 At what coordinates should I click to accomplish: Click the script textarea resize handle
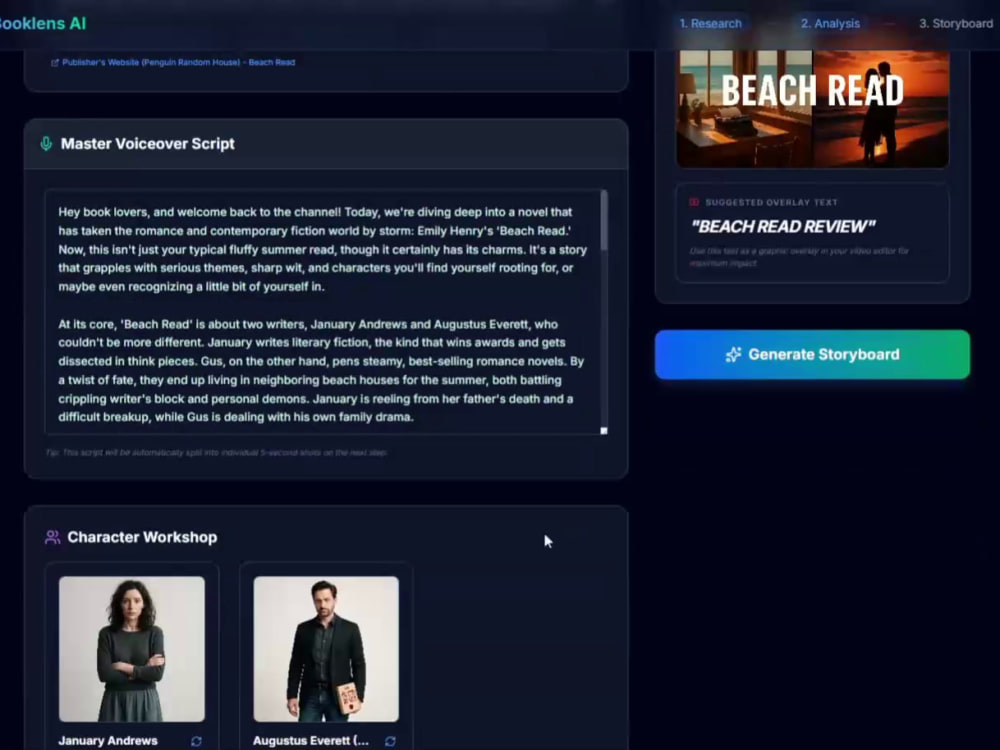603,430
